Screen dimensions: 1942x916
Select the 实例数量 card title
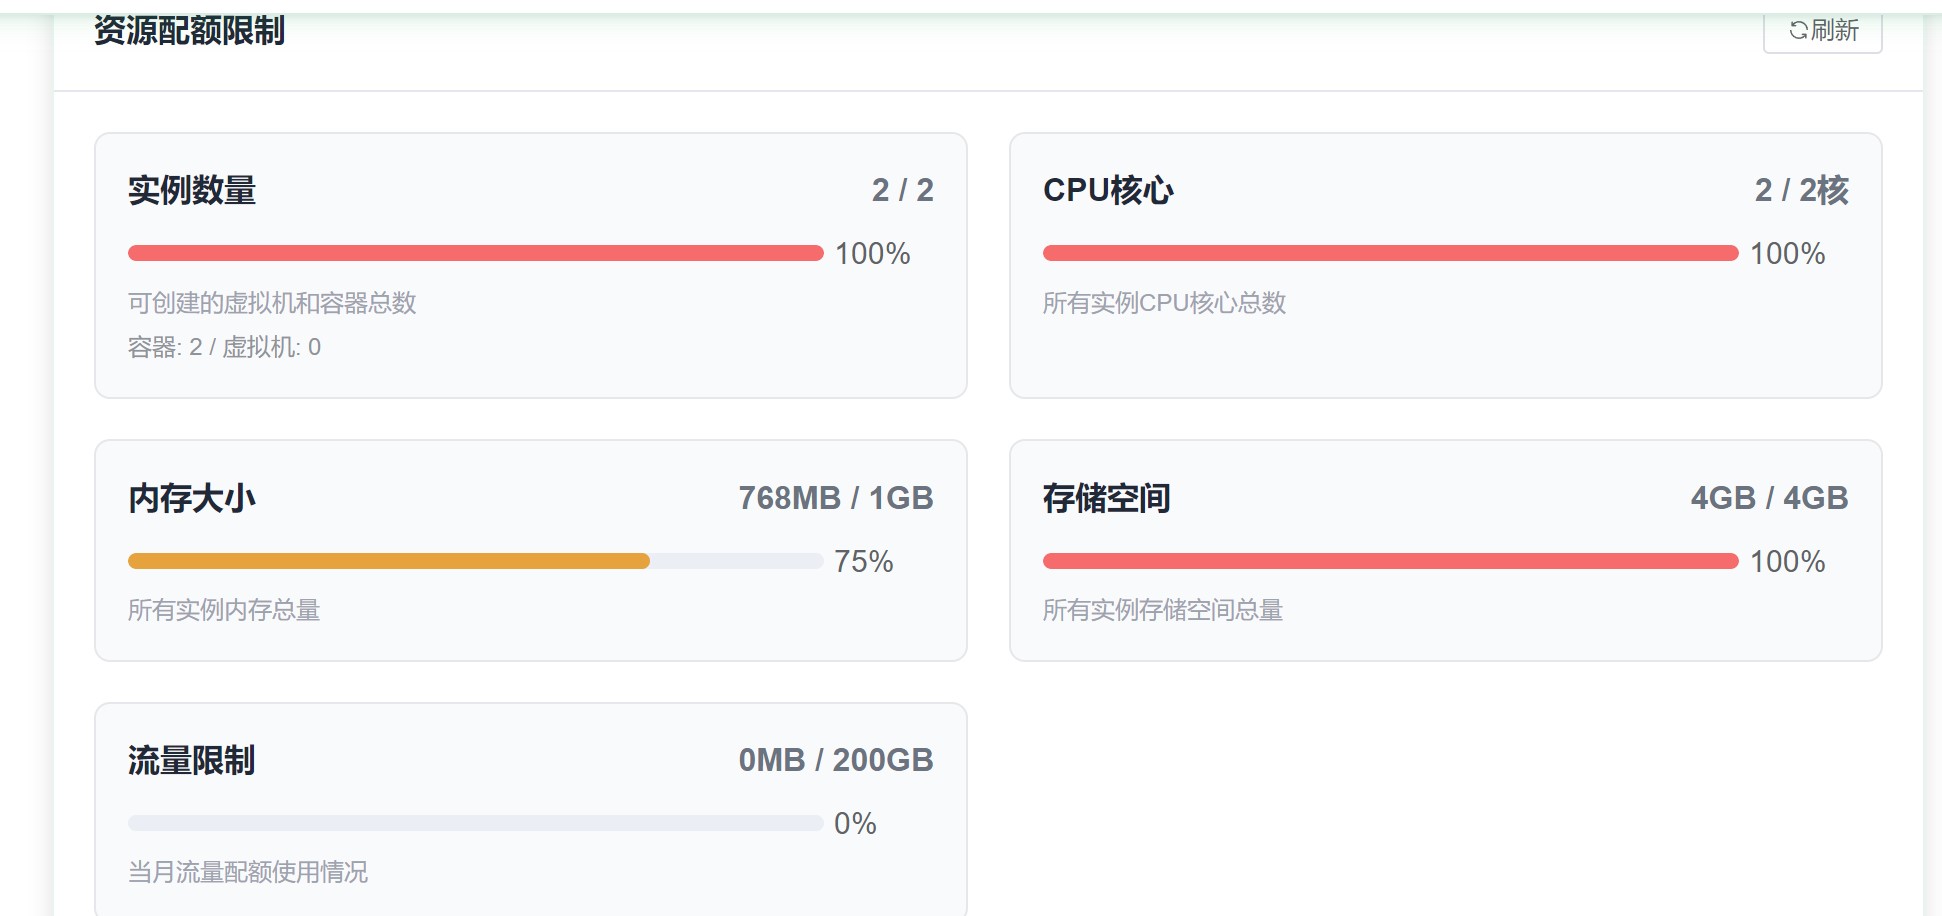point(192,190)
